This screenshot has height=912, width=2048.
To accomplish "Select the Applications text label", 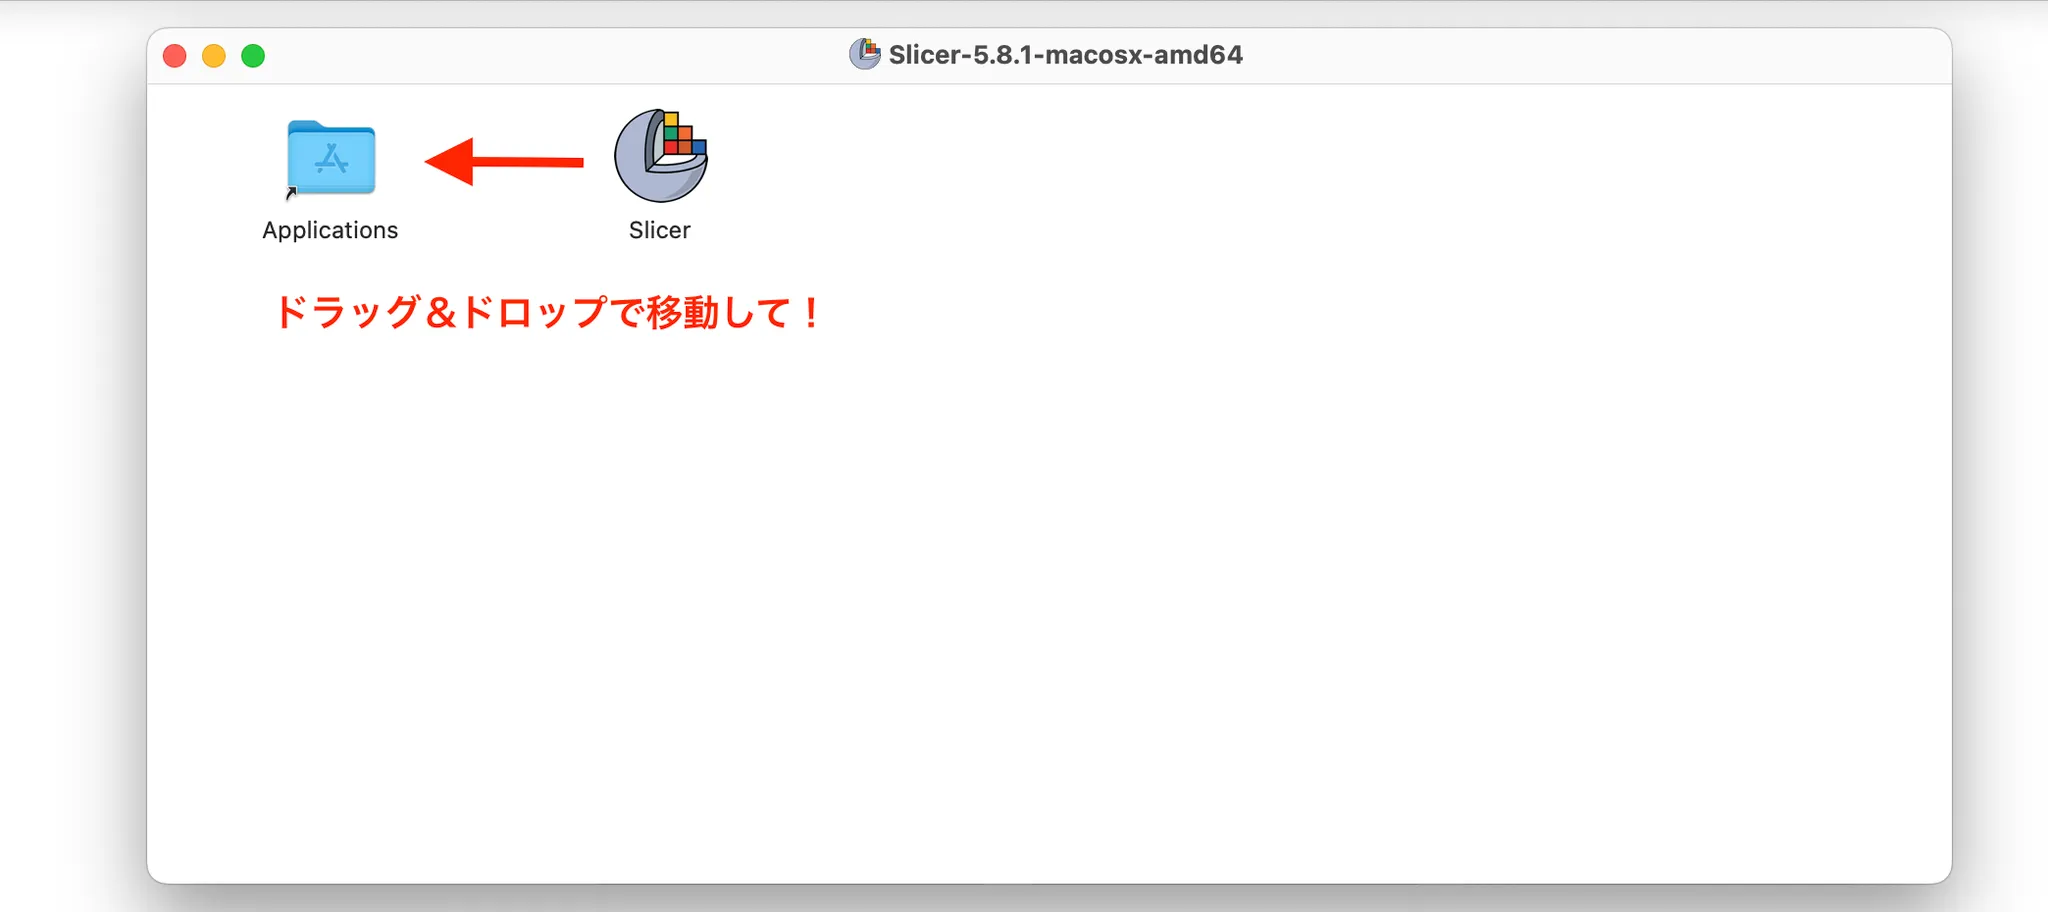I will [330, 230].
